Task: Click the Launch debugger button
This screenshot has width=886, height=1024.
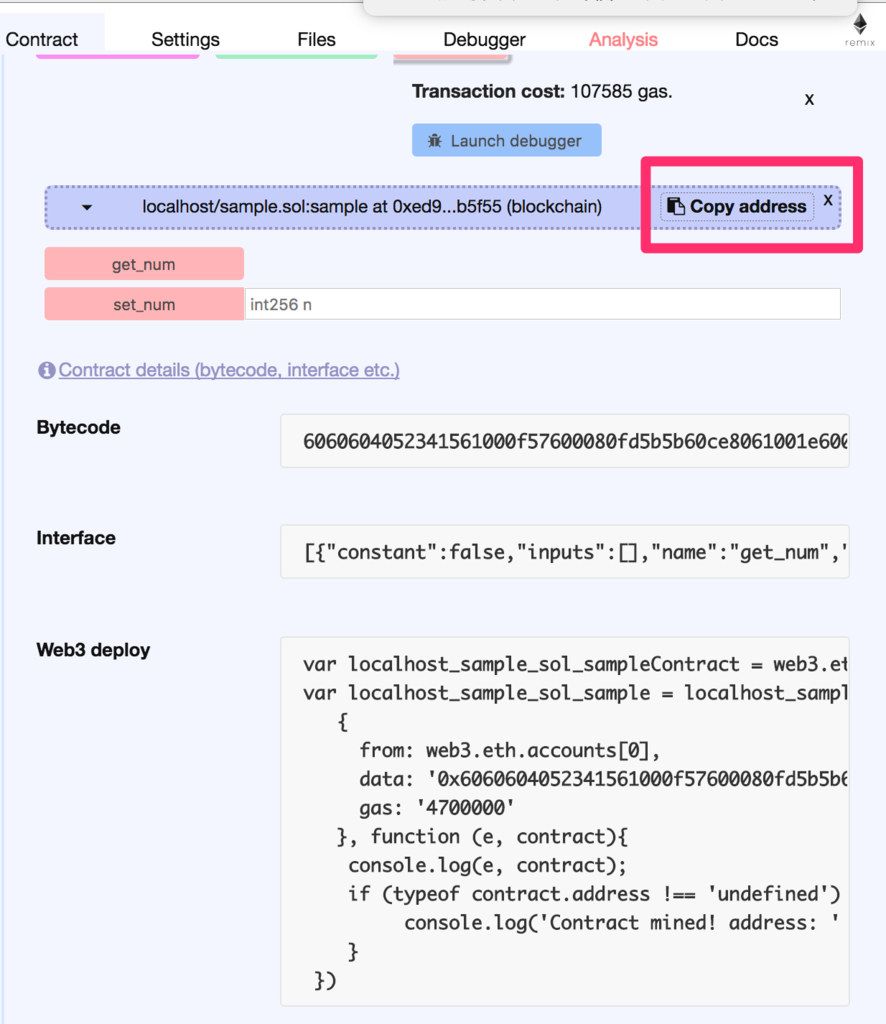Action: [x=507, y=140]
